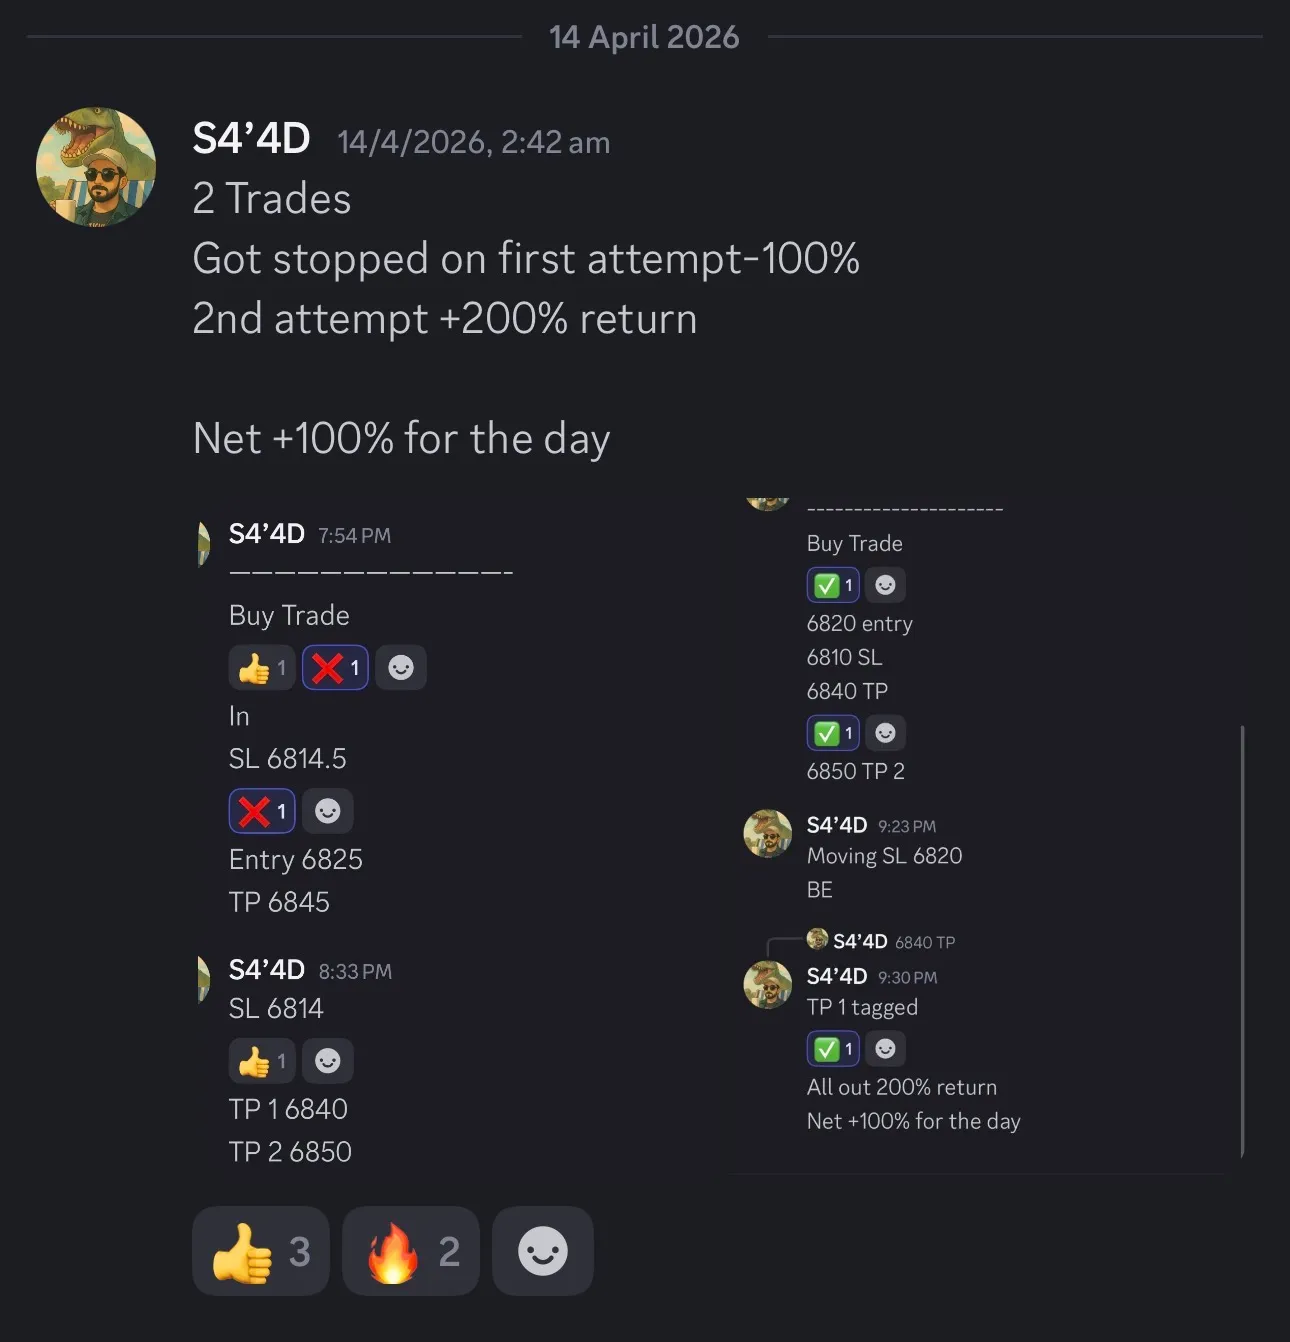Click the 9:30 PM message timestamp
This screenshot has width=1290, height=1342.
906,977
